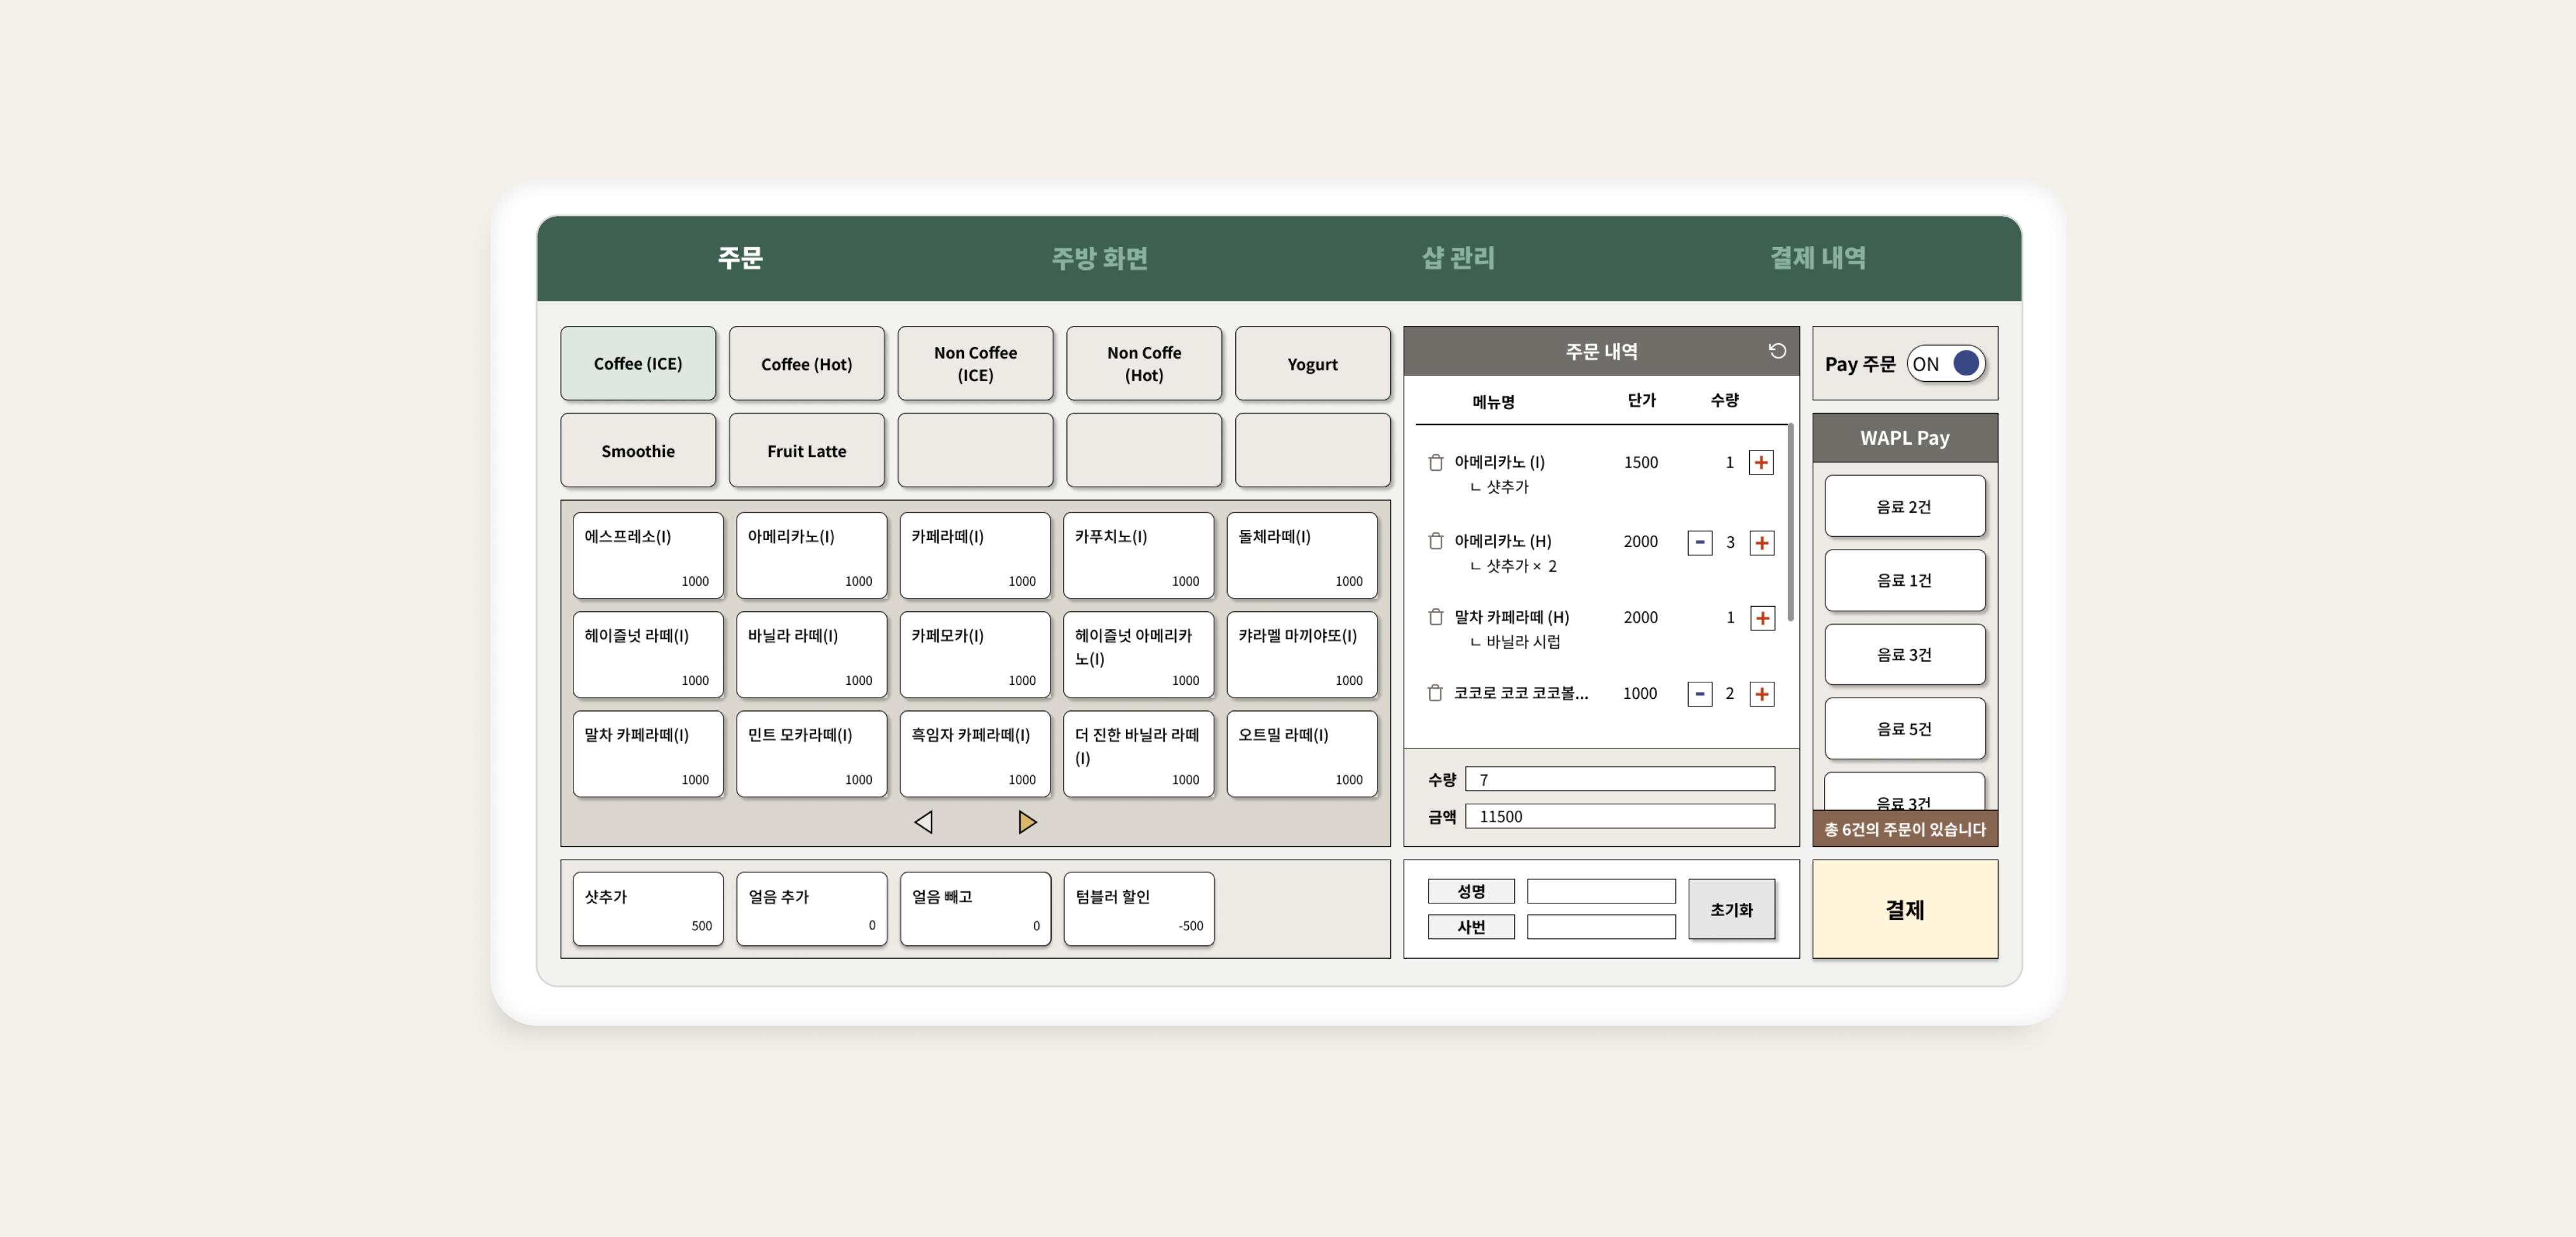
Task: Open the 결제 내역 tab
Action: pos(1817,258)
